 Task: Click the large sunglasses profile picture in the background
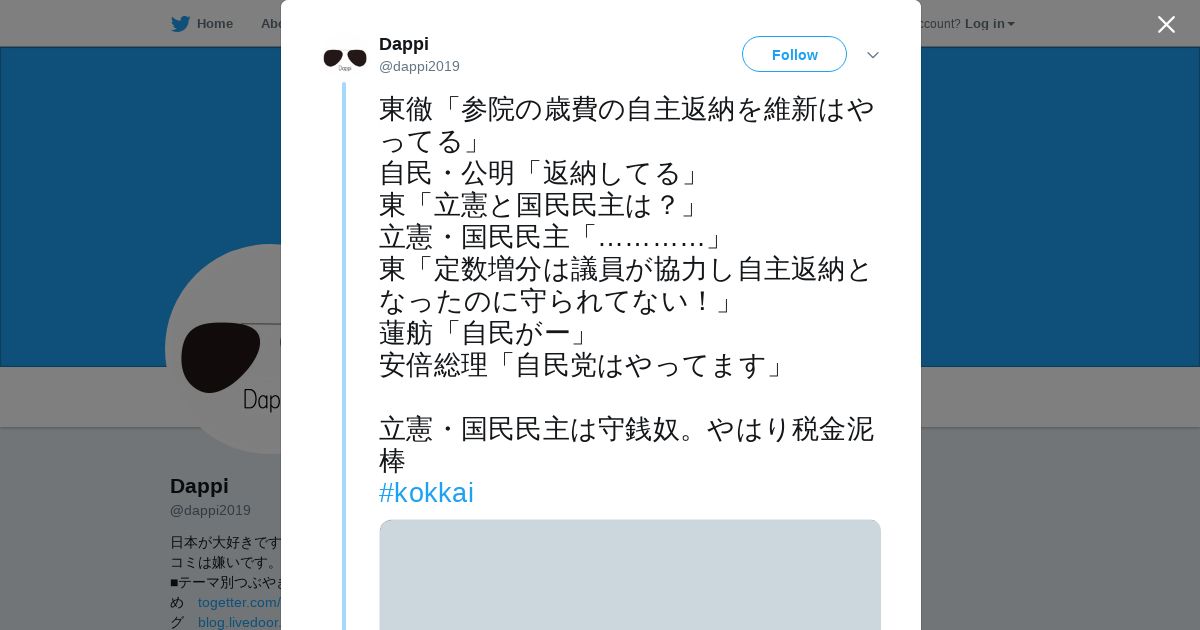[x=224, y=352]
